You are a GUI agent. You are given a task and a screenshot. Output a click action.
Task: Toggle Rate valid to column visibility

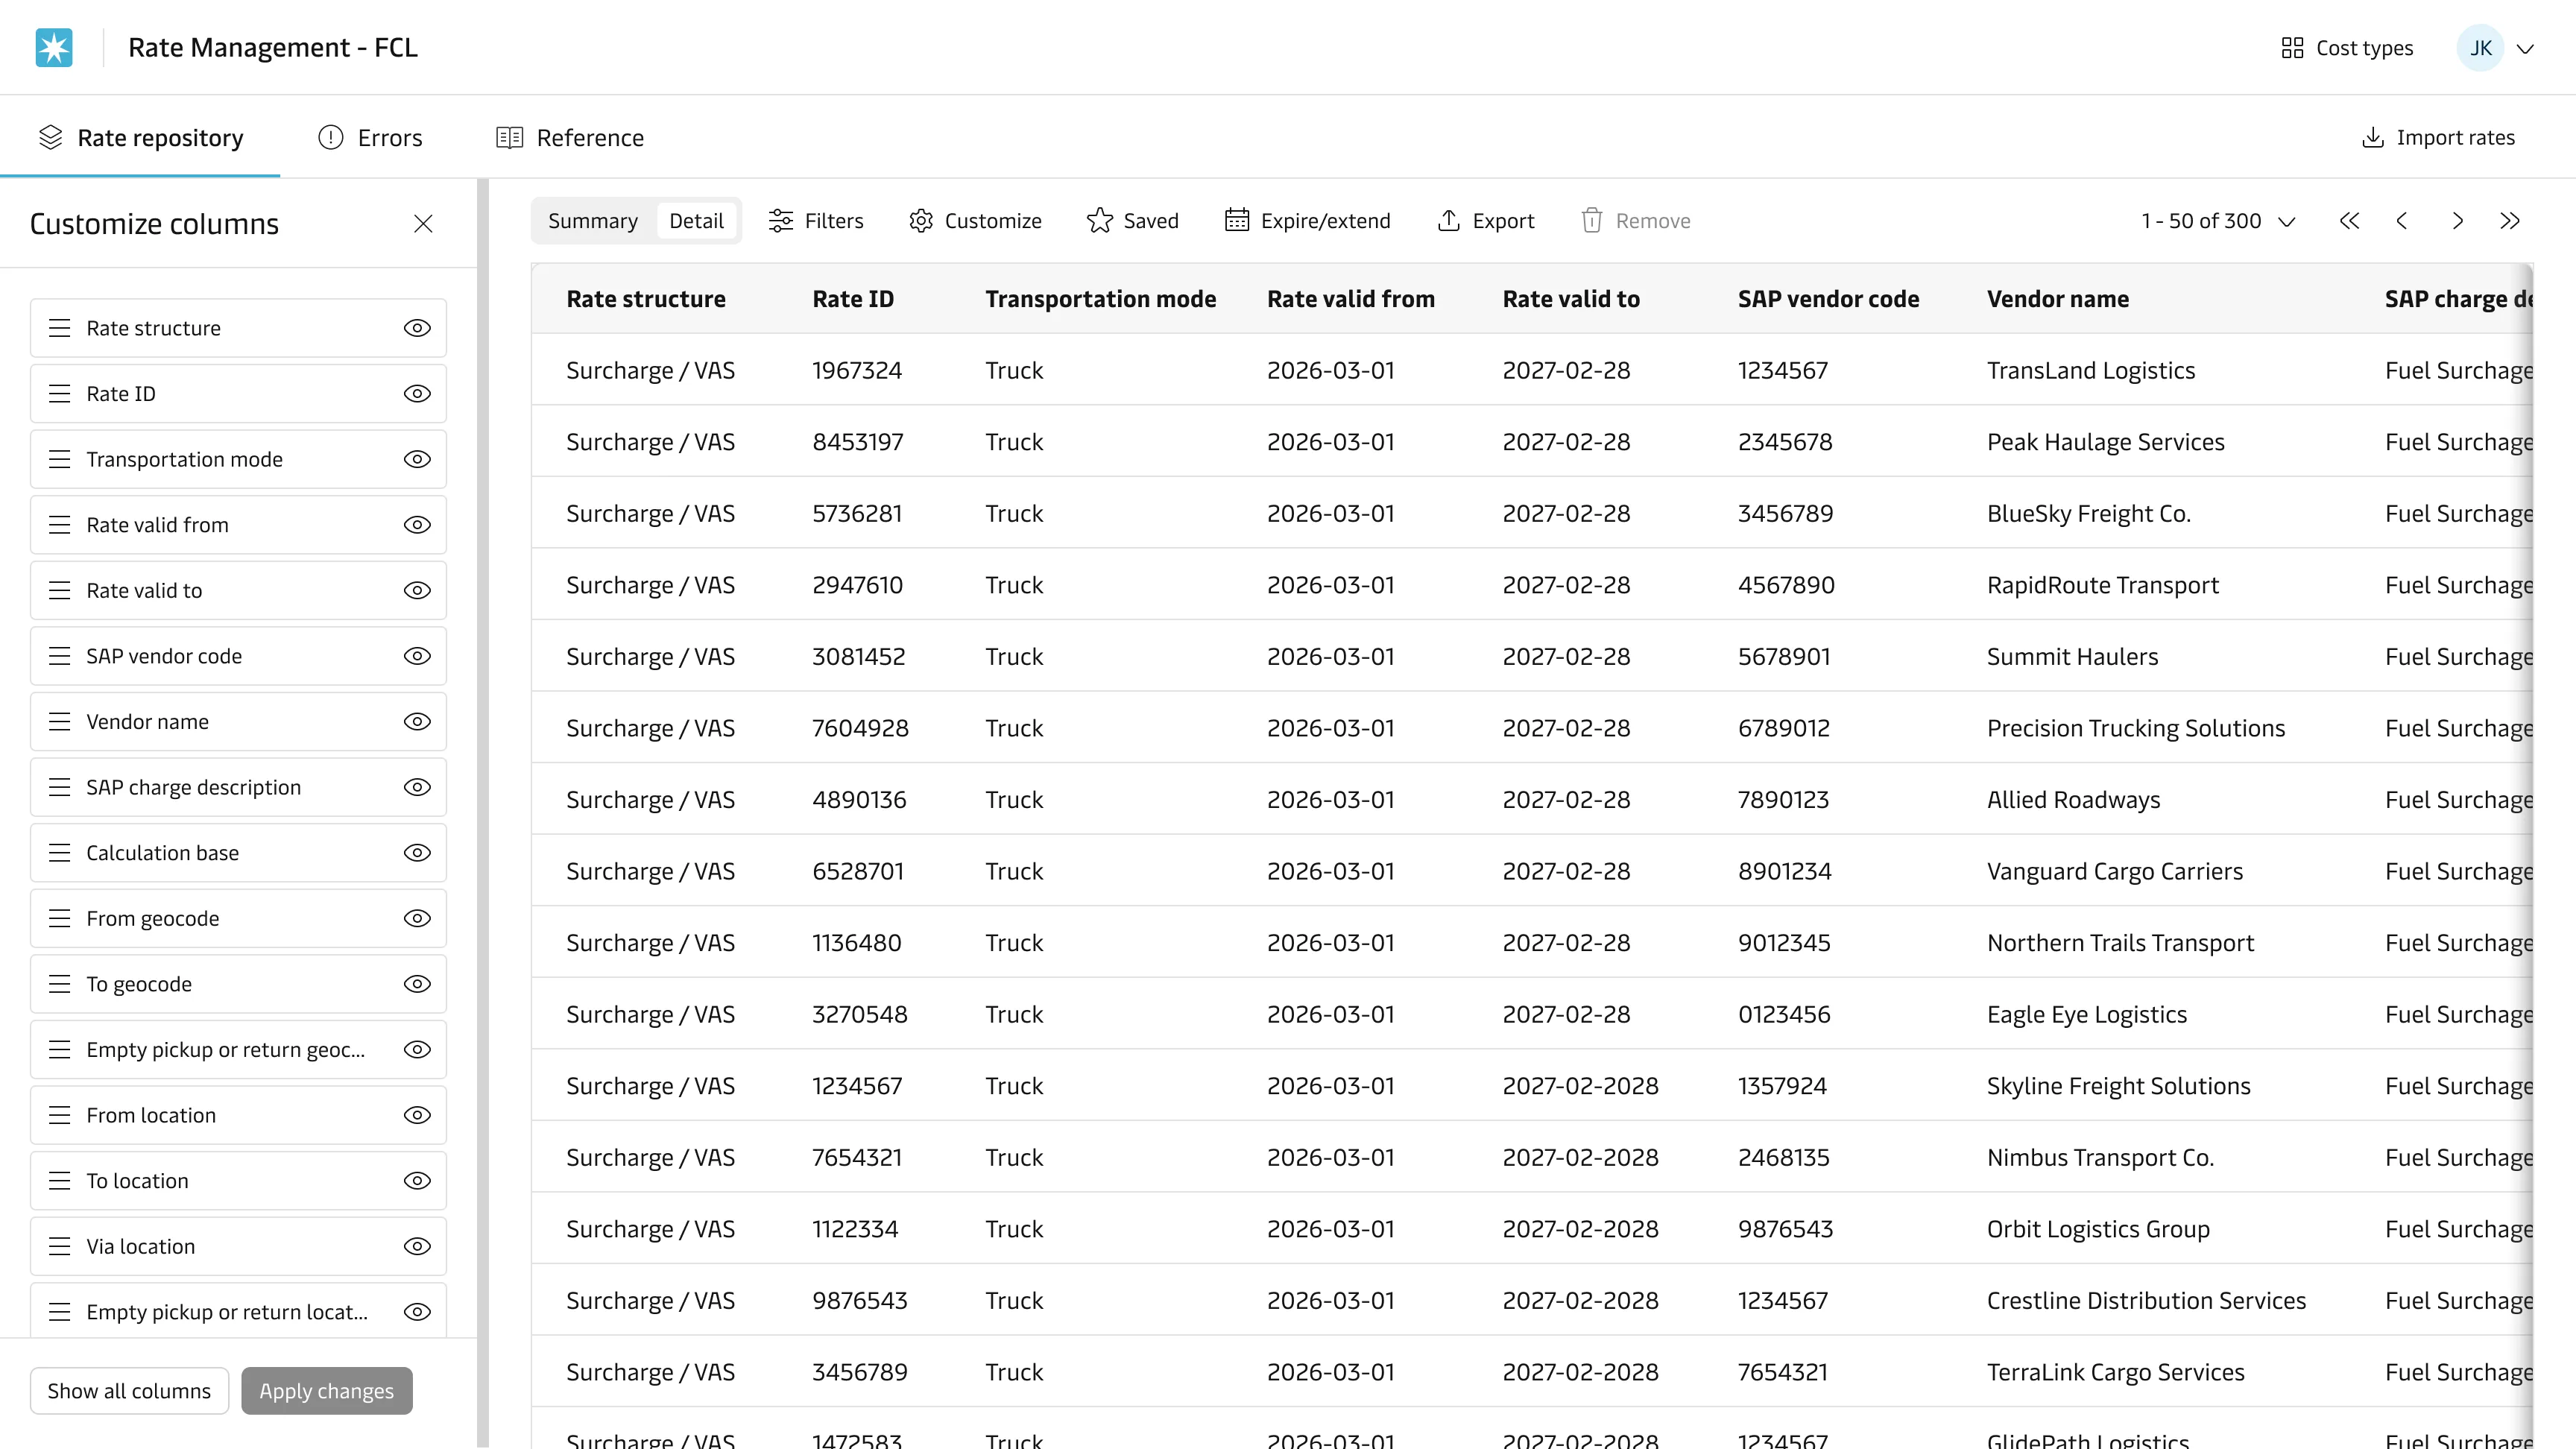(417, 590)
